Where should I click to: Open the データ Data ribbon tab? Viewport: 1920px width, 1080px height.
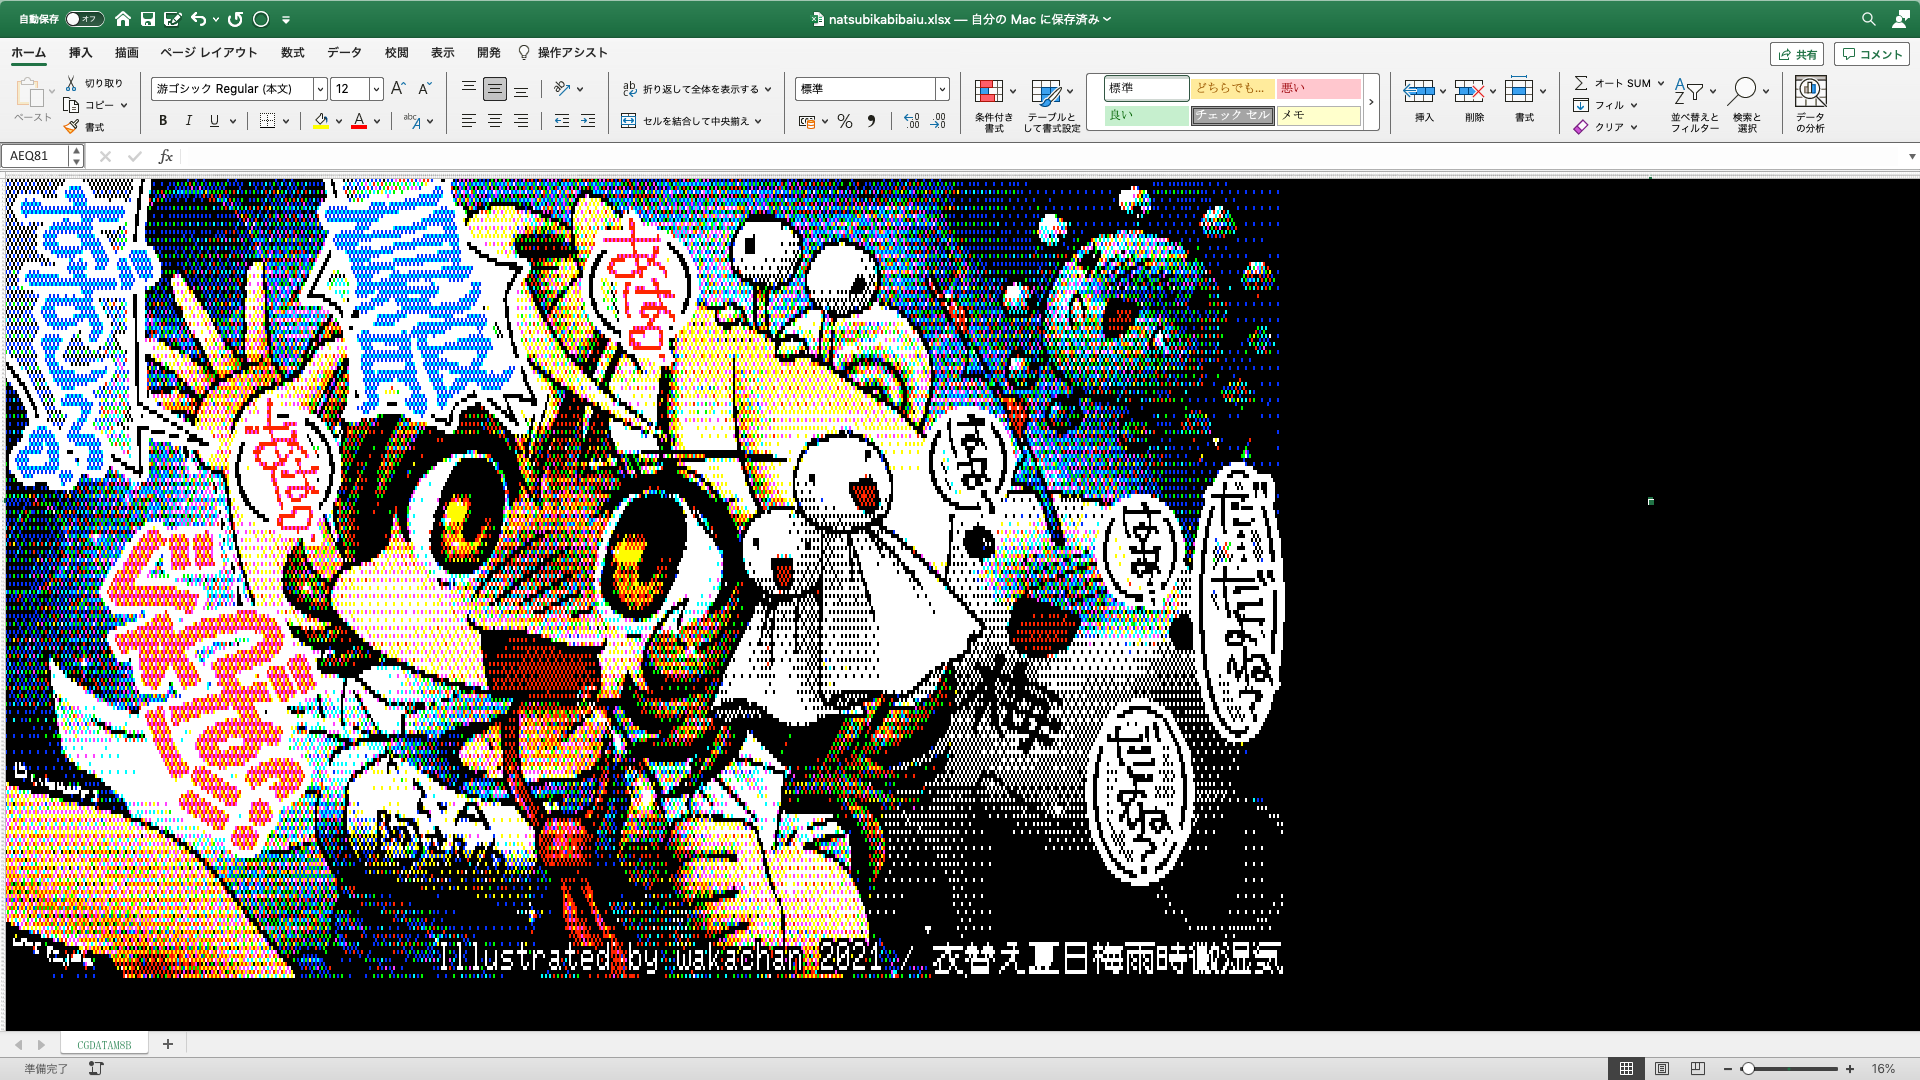(x=344, y=53)
